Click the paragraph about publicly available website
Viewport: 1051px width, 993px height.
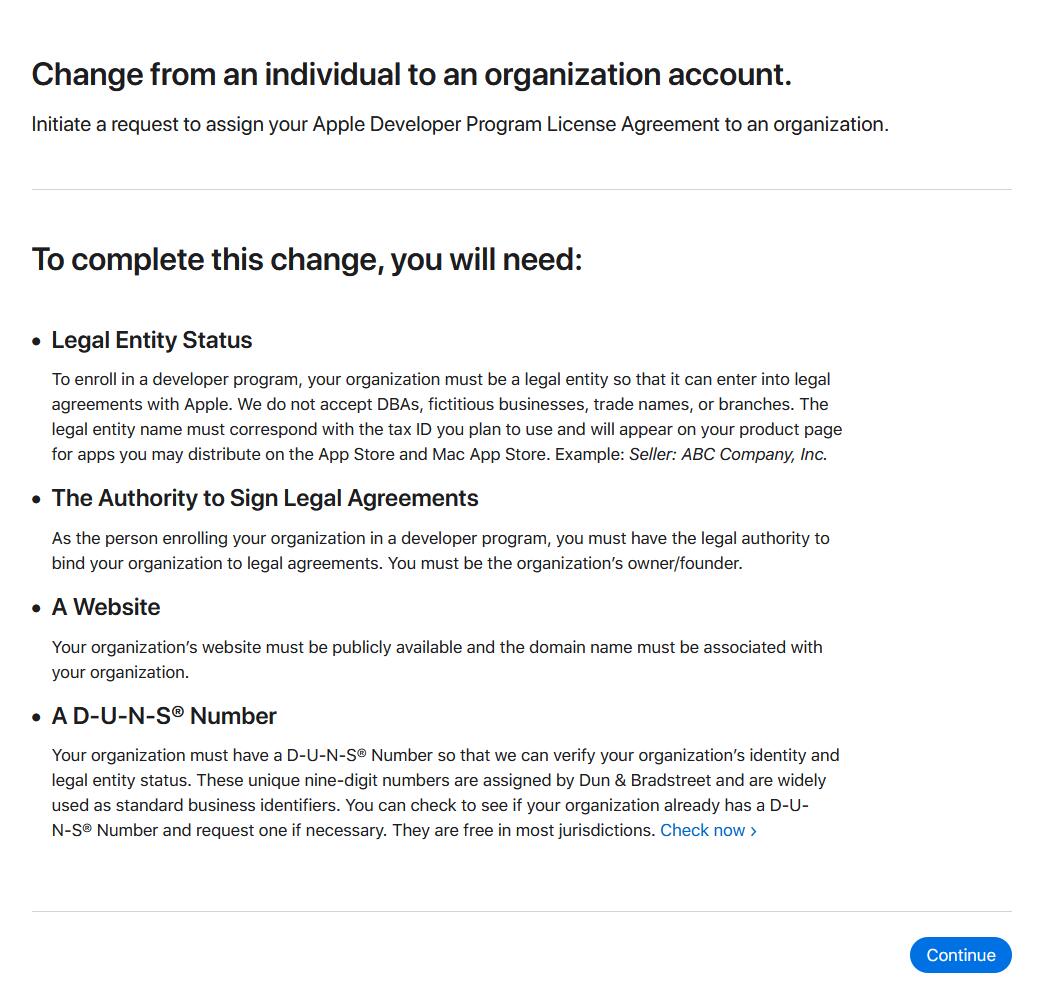(437, 660)
